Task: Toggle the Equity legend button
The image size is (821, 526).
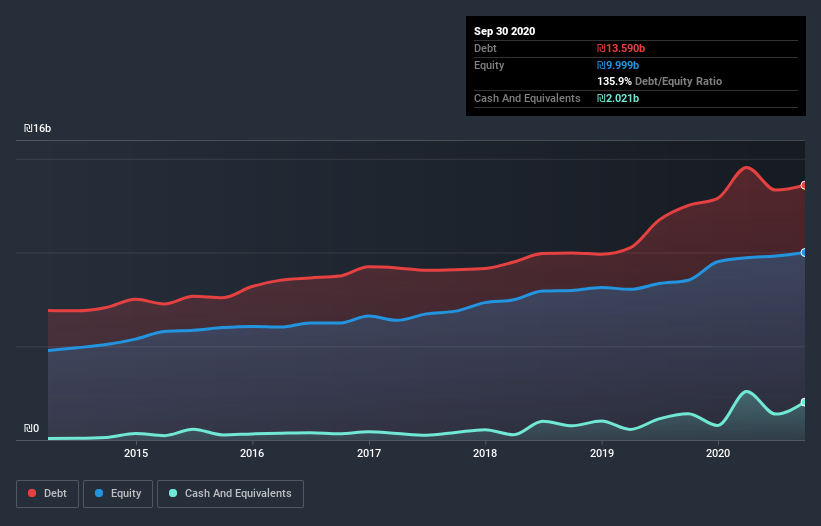Action: pyautogui.click(x=118, y=494)
